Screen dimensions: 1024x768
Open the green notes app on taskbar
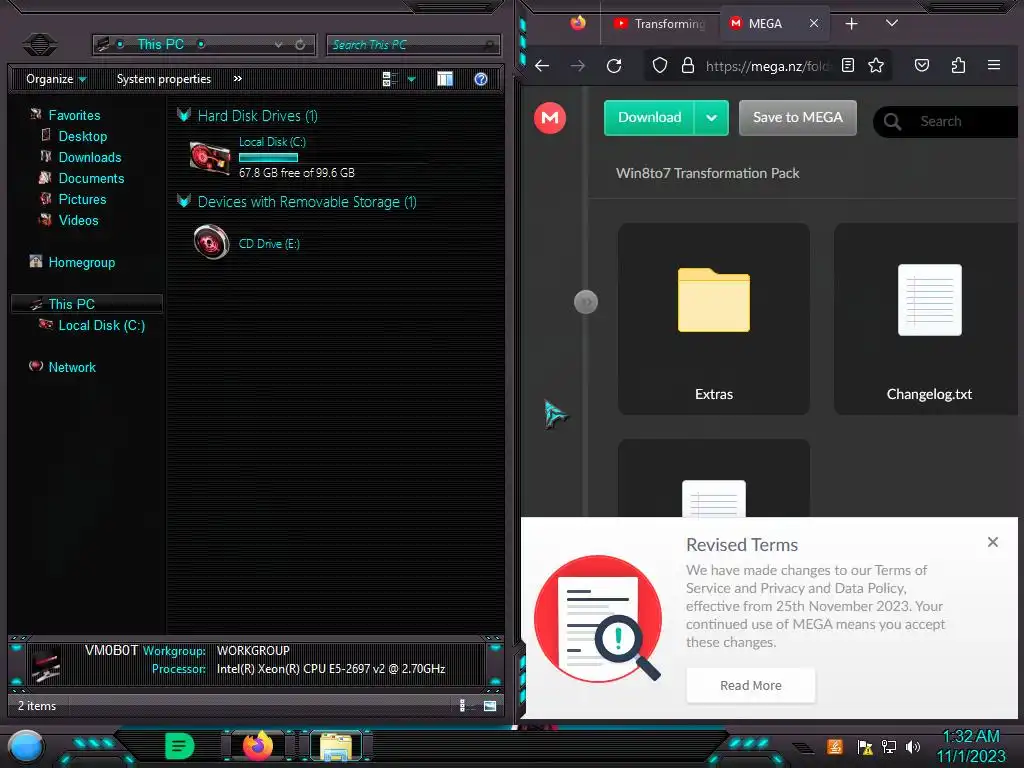179,746
